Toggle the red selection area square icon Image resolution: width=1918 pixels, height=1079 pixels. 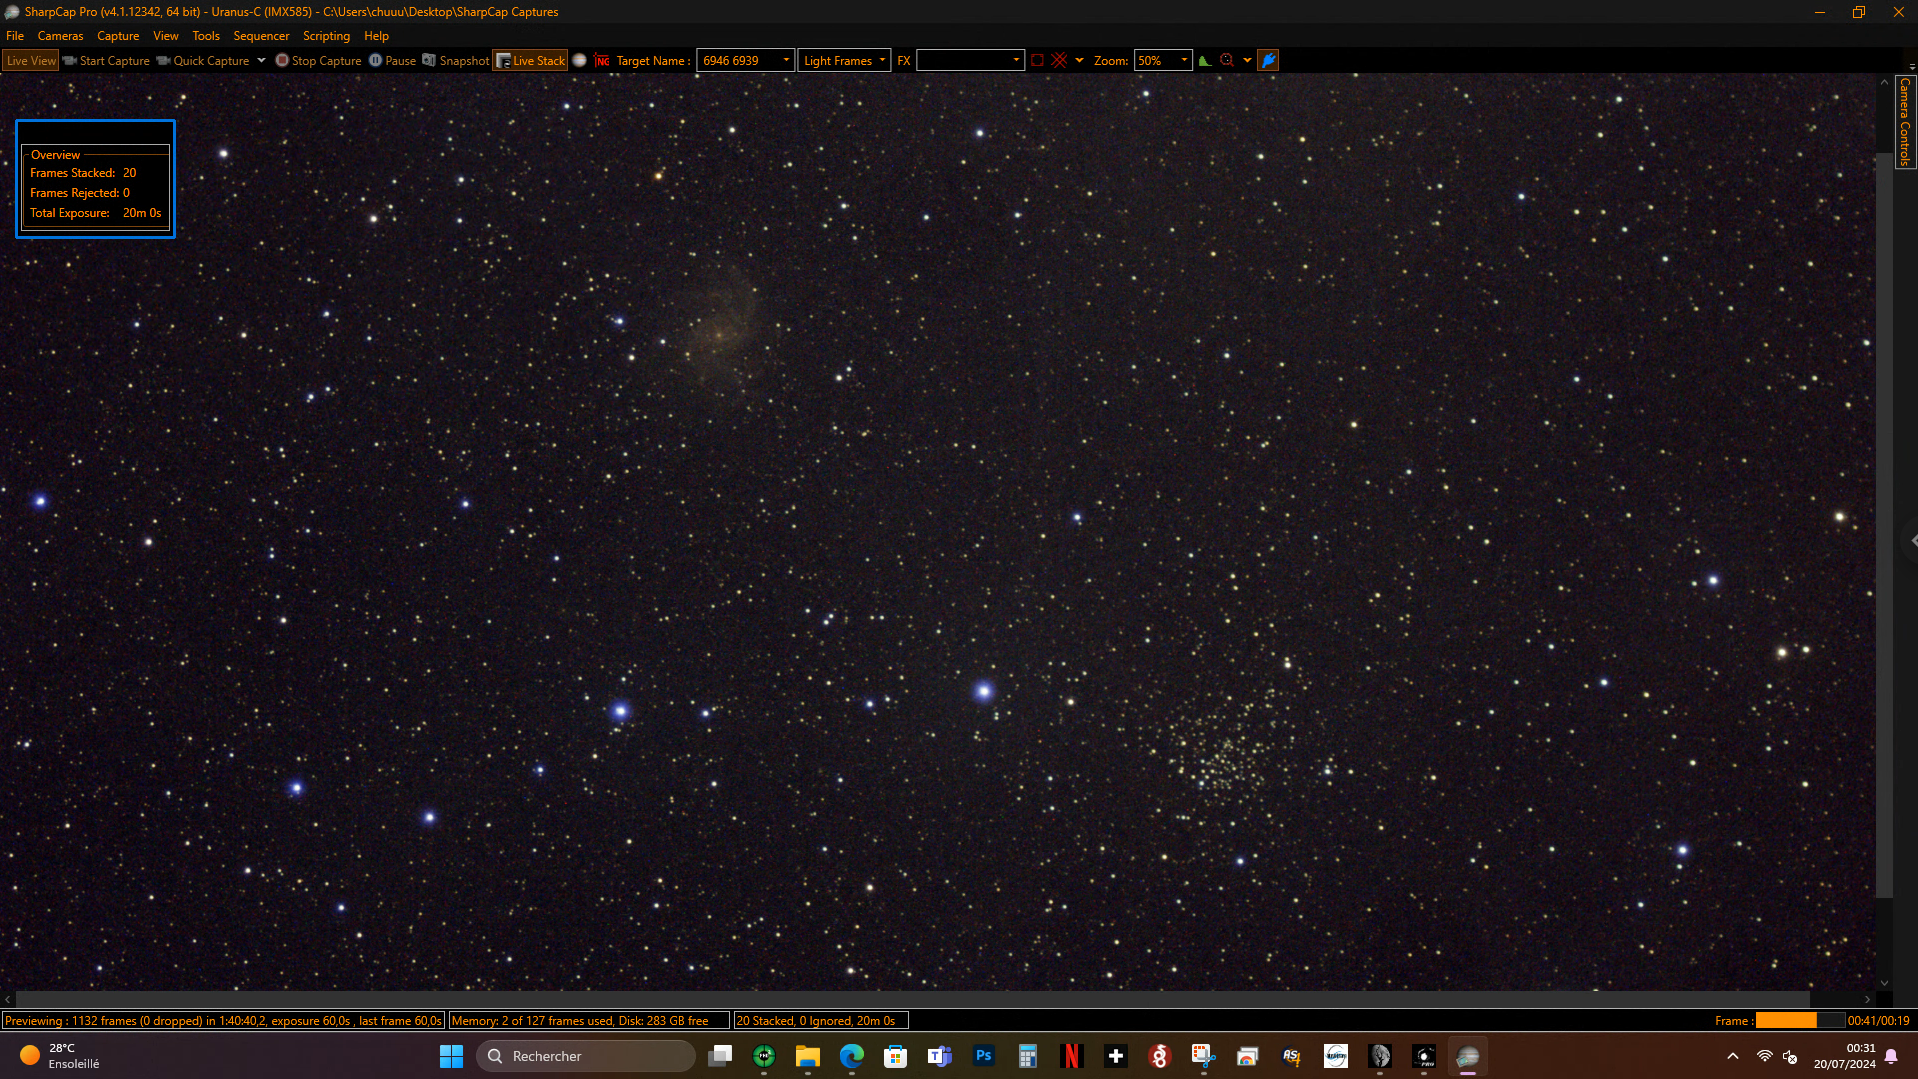coord(1037,61)
